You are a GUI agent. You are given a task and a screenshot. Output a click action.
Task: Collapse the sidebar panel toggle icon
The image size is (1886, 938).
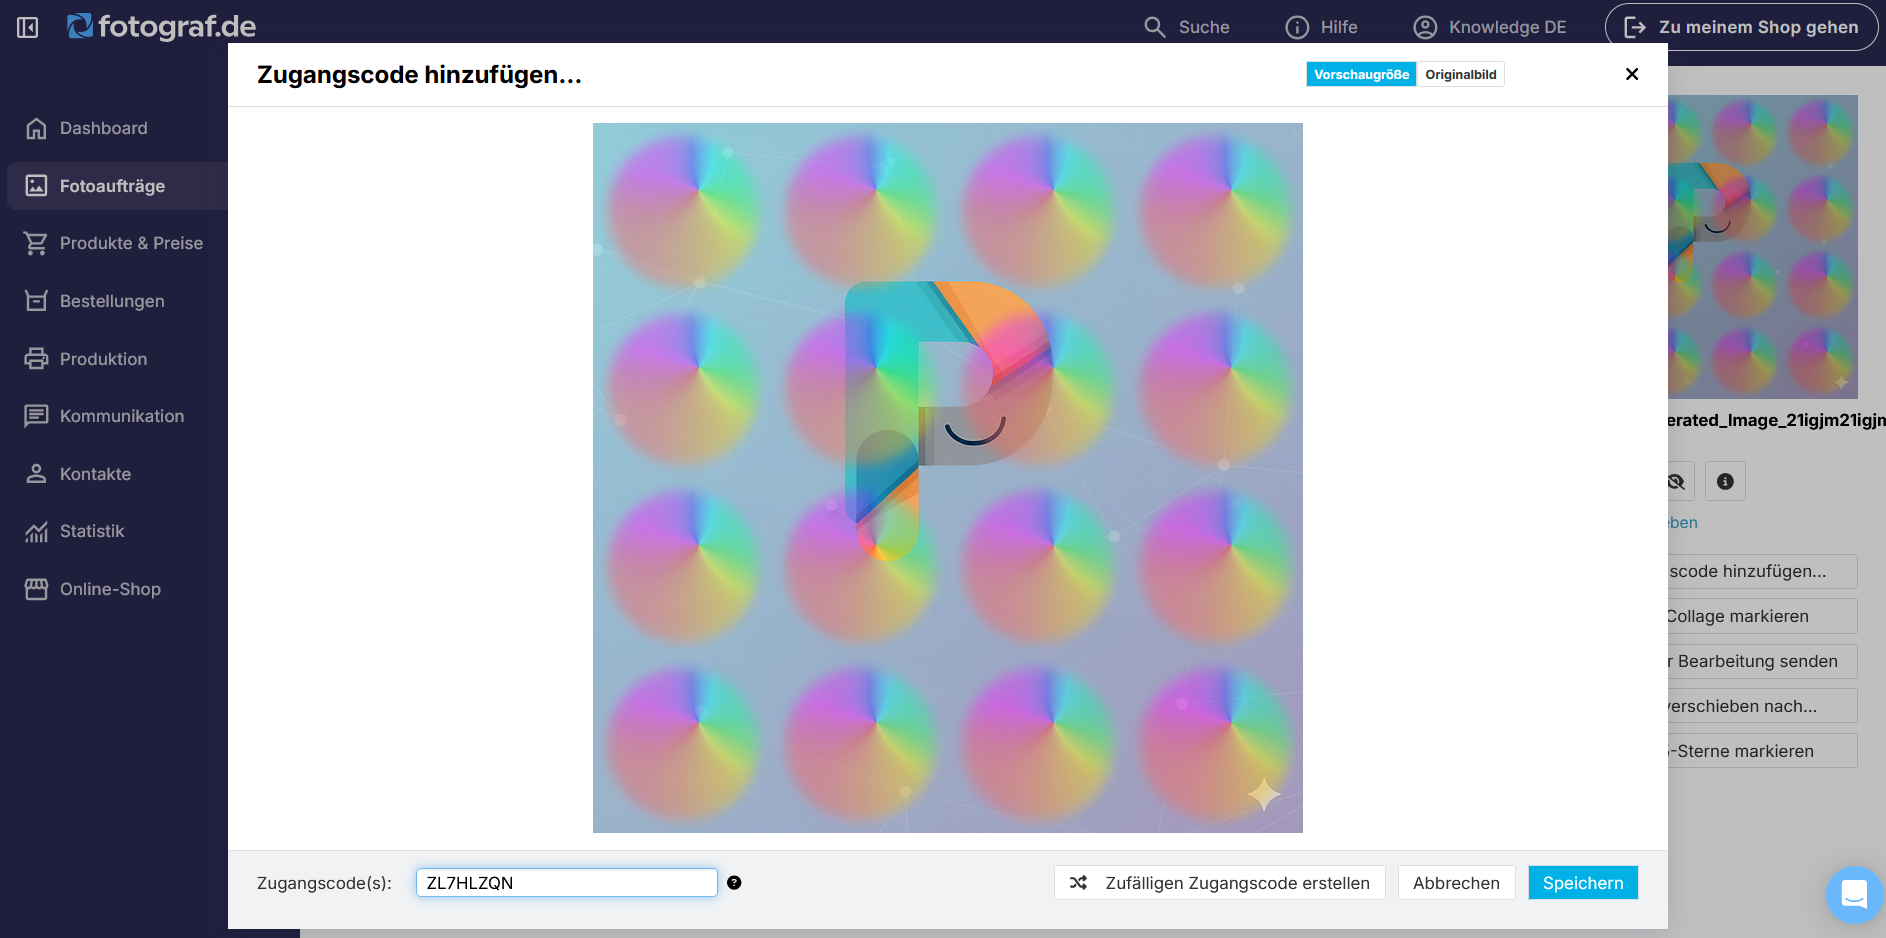point(28,27)
